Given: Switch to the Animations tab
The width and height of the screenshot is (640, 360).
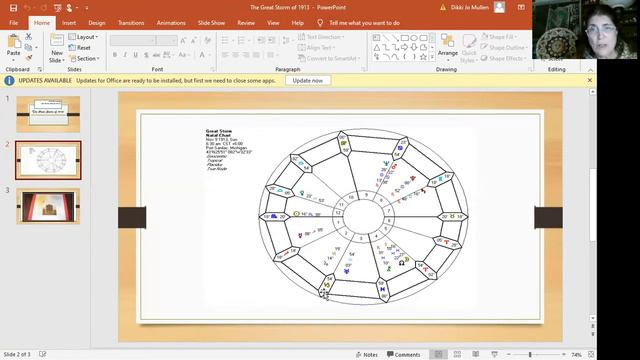Looking at the screenshot, I should click(171, 23).
